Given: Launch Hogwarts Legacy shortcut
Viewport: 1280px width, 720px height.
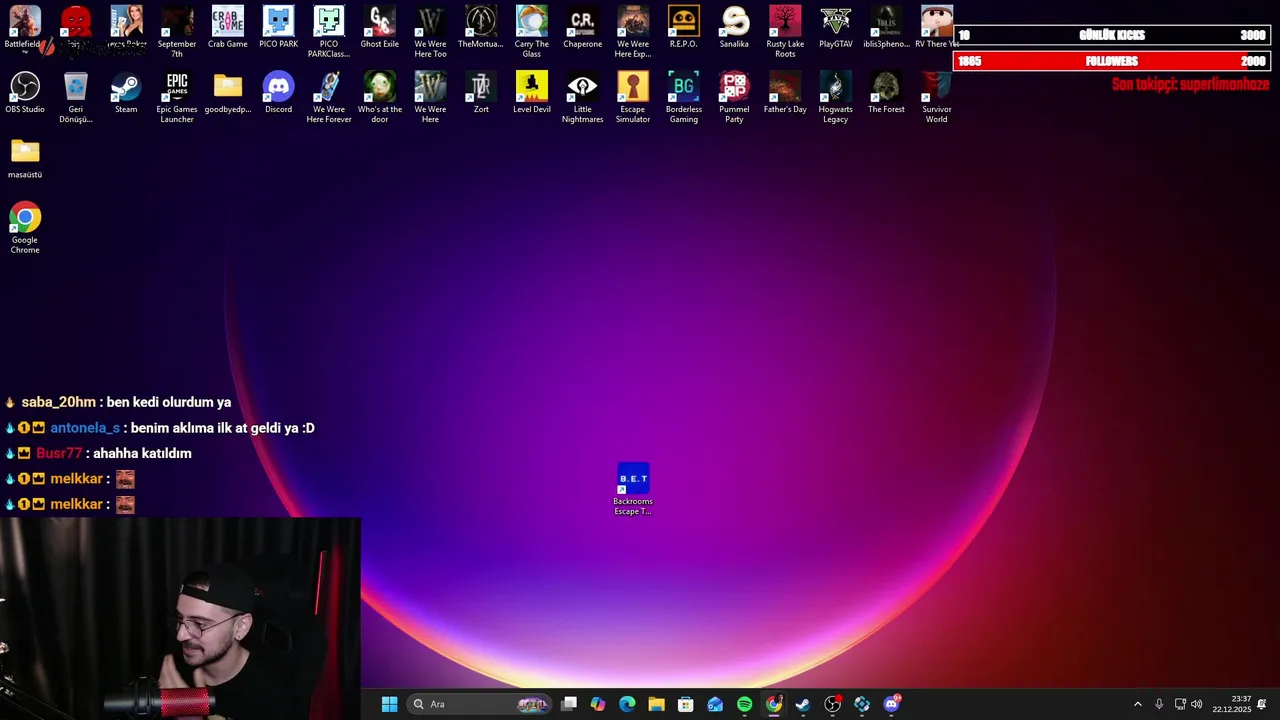Looking at the screenshot, I should [x=836, y=97].
